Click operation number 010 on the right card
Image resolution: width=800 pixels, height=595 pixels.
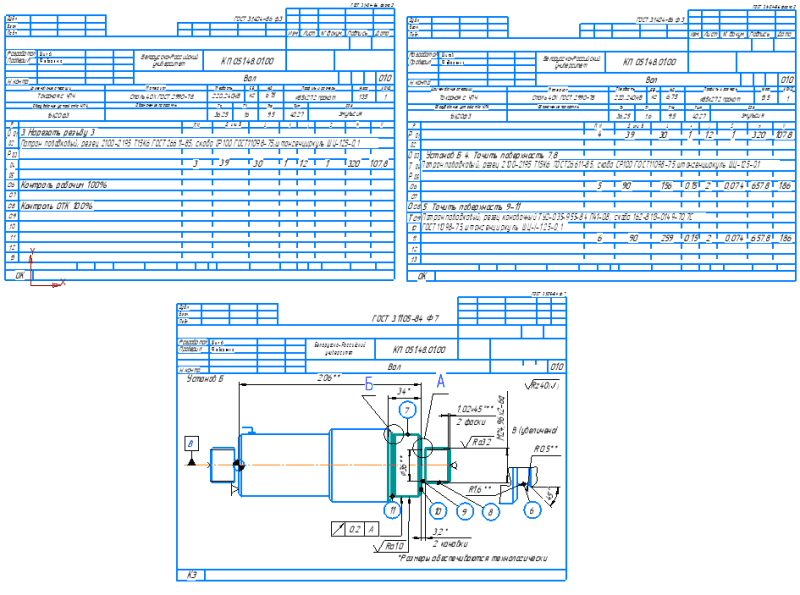787,80
